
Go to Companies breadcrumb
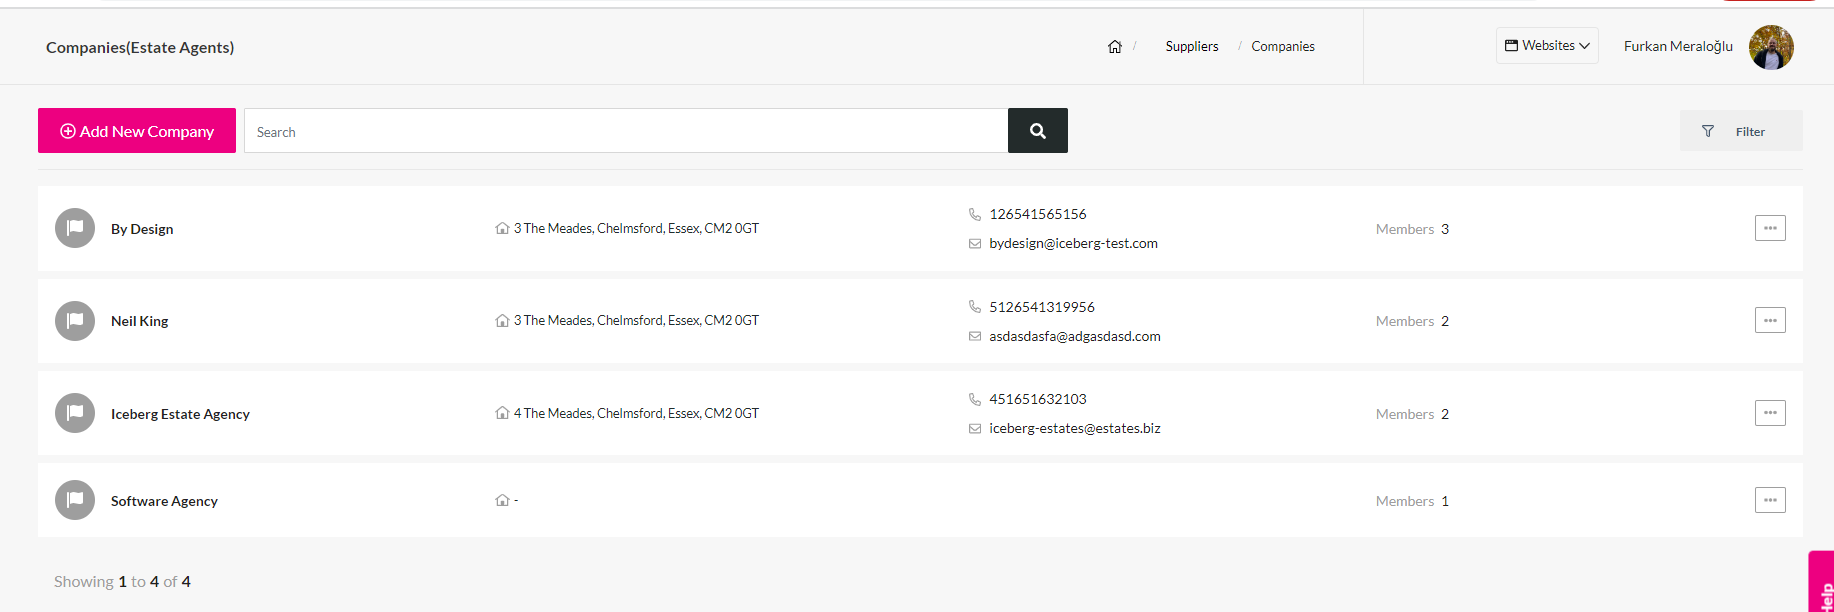(1283, 47)
